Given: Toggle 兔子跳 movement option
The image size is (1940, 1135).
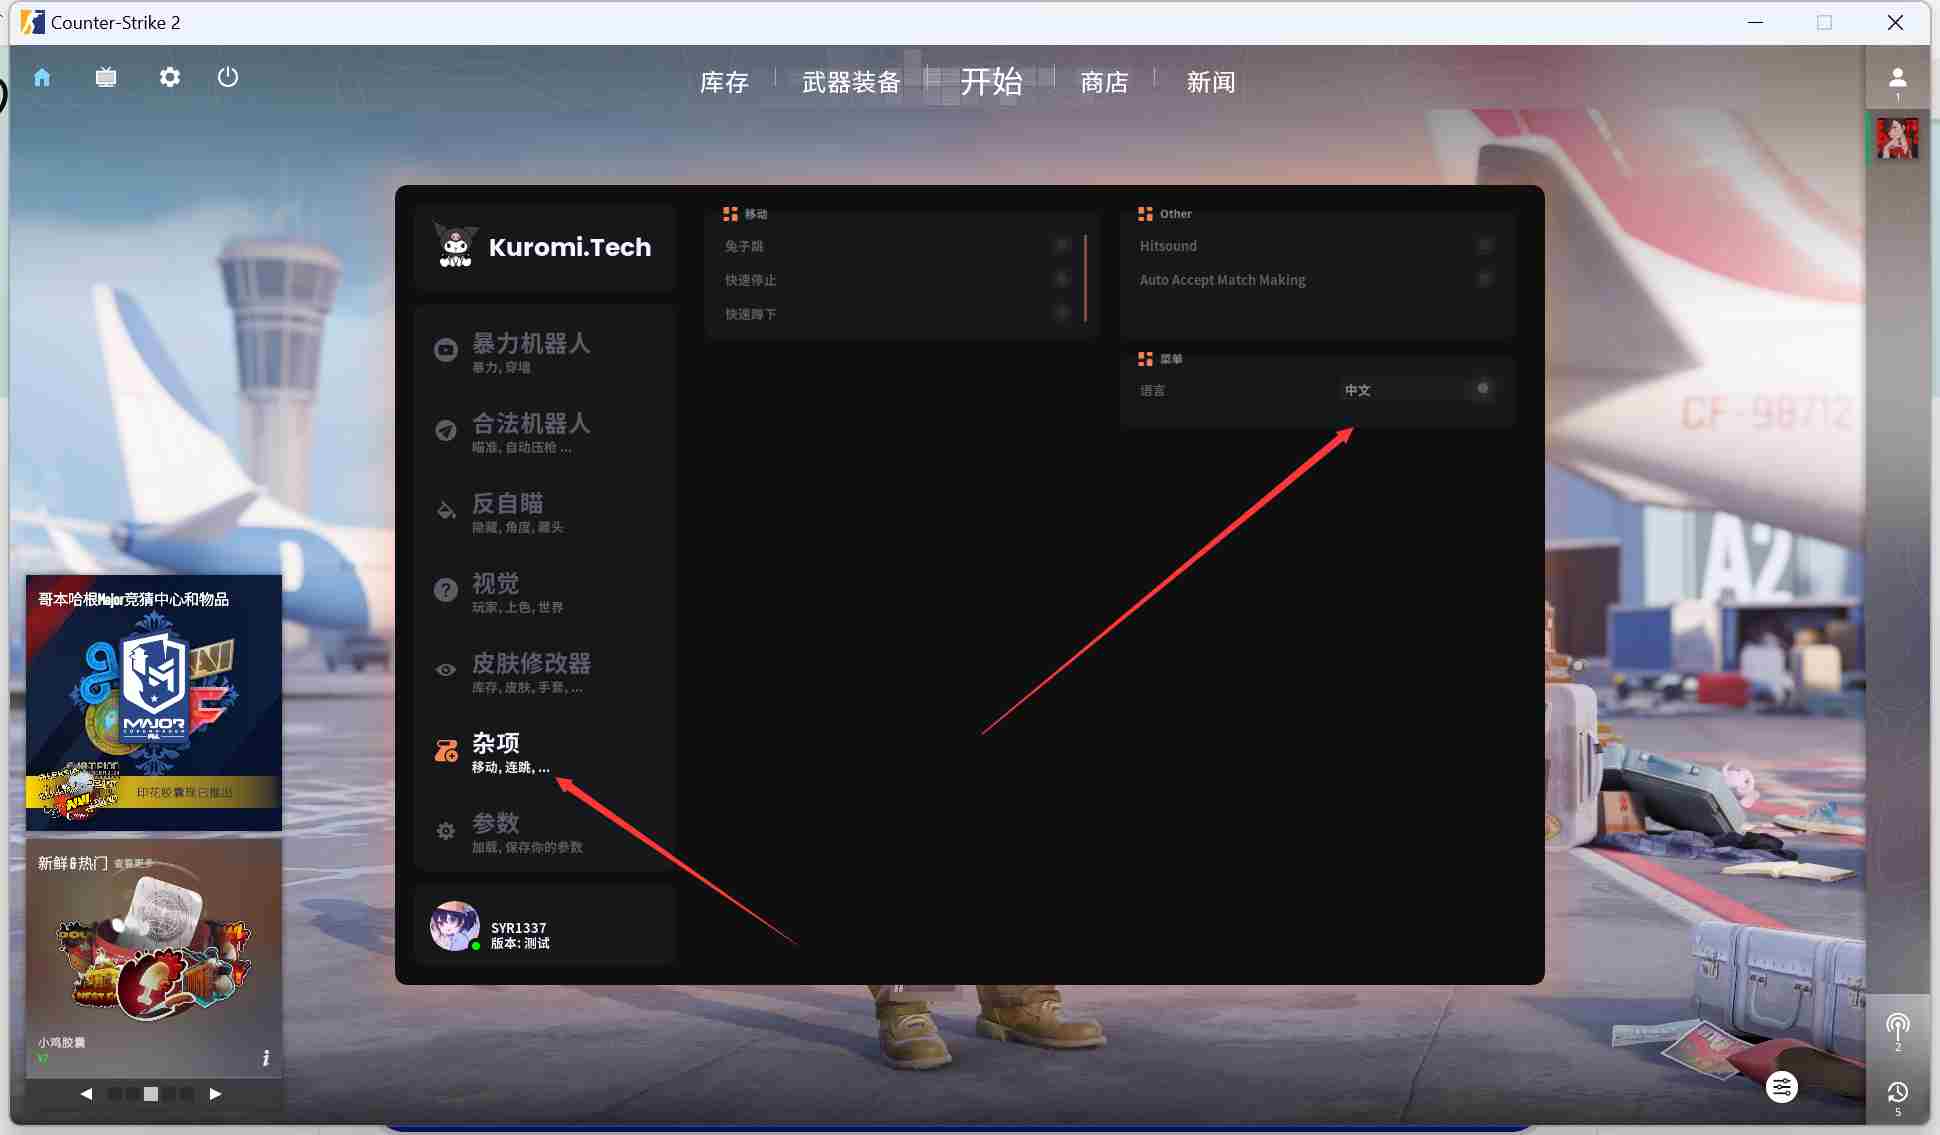Looking at the screenshot, I should click(1062, 245).
